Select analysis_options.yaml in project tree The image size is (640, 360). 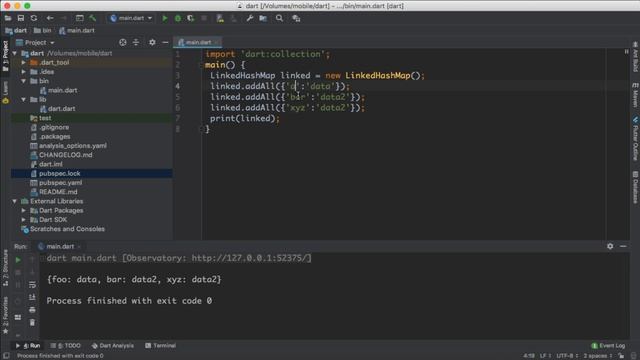pos(69,146)
